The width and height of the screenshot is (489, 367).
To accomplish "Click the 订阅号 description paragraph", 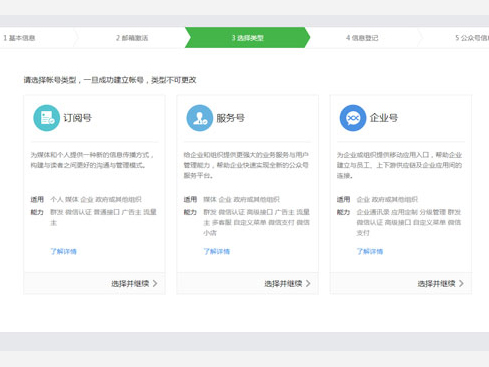I will coord(92,160).
